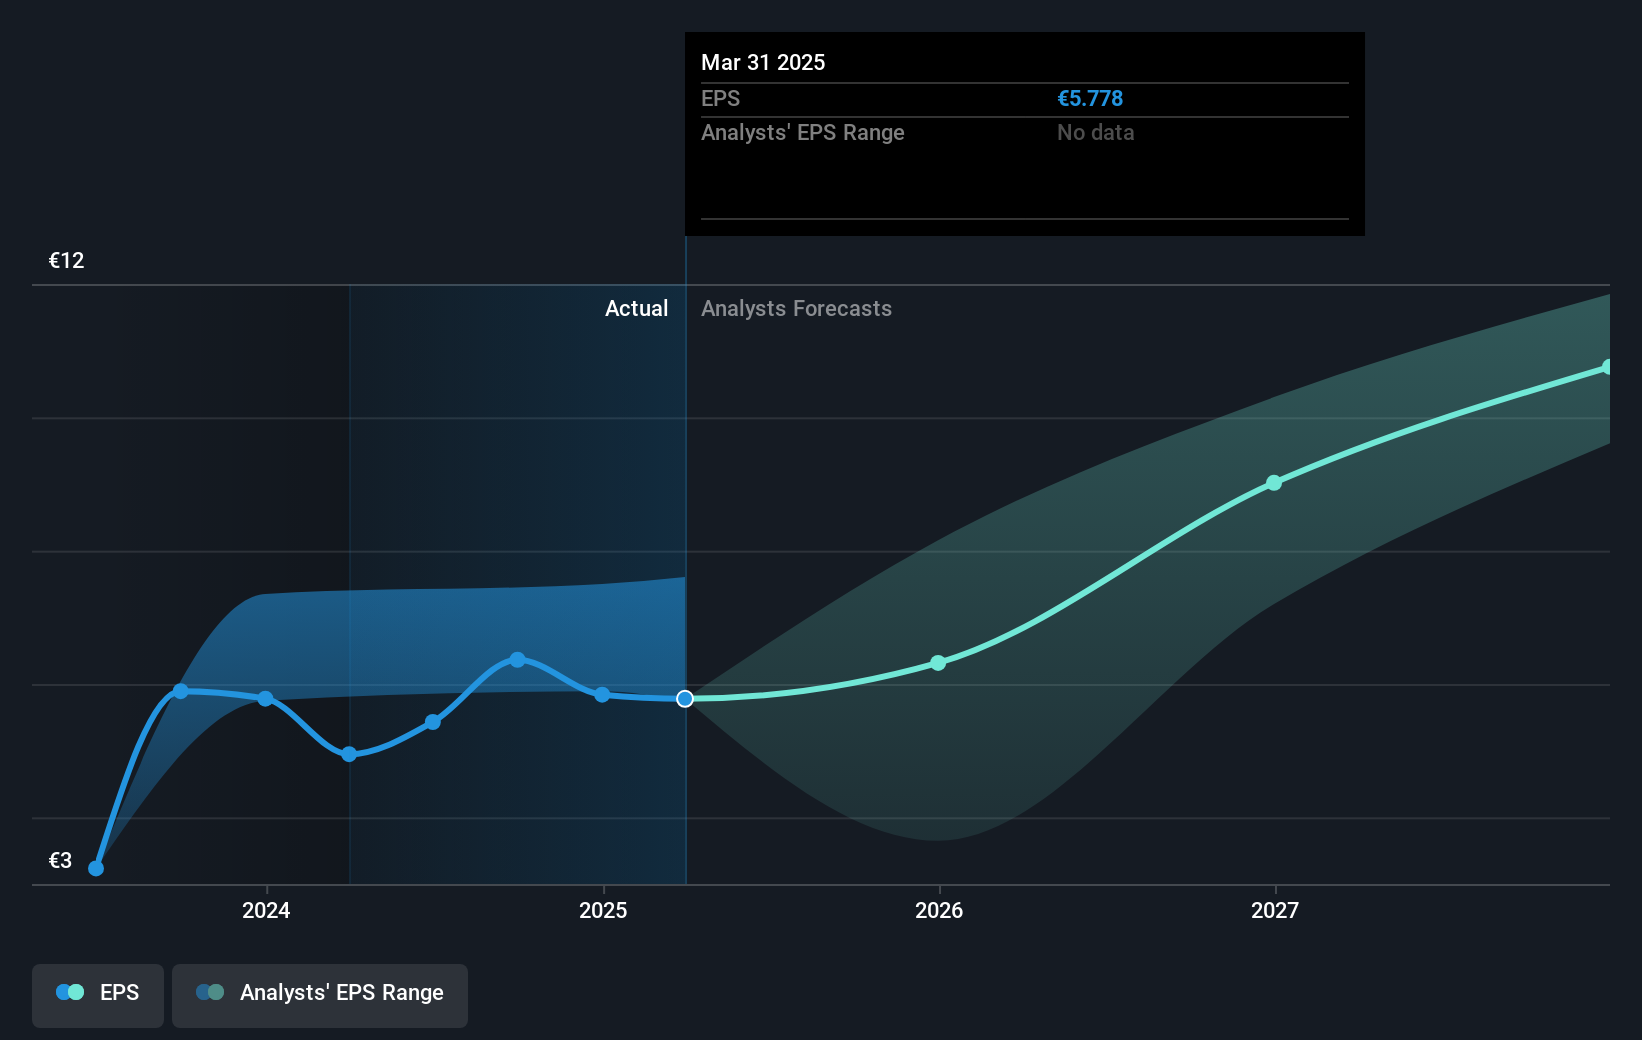Image resolution: width=1642 pixels, height=1040 pixels.
Task: Click the €3 y-axis label
Action: [60, 860]
